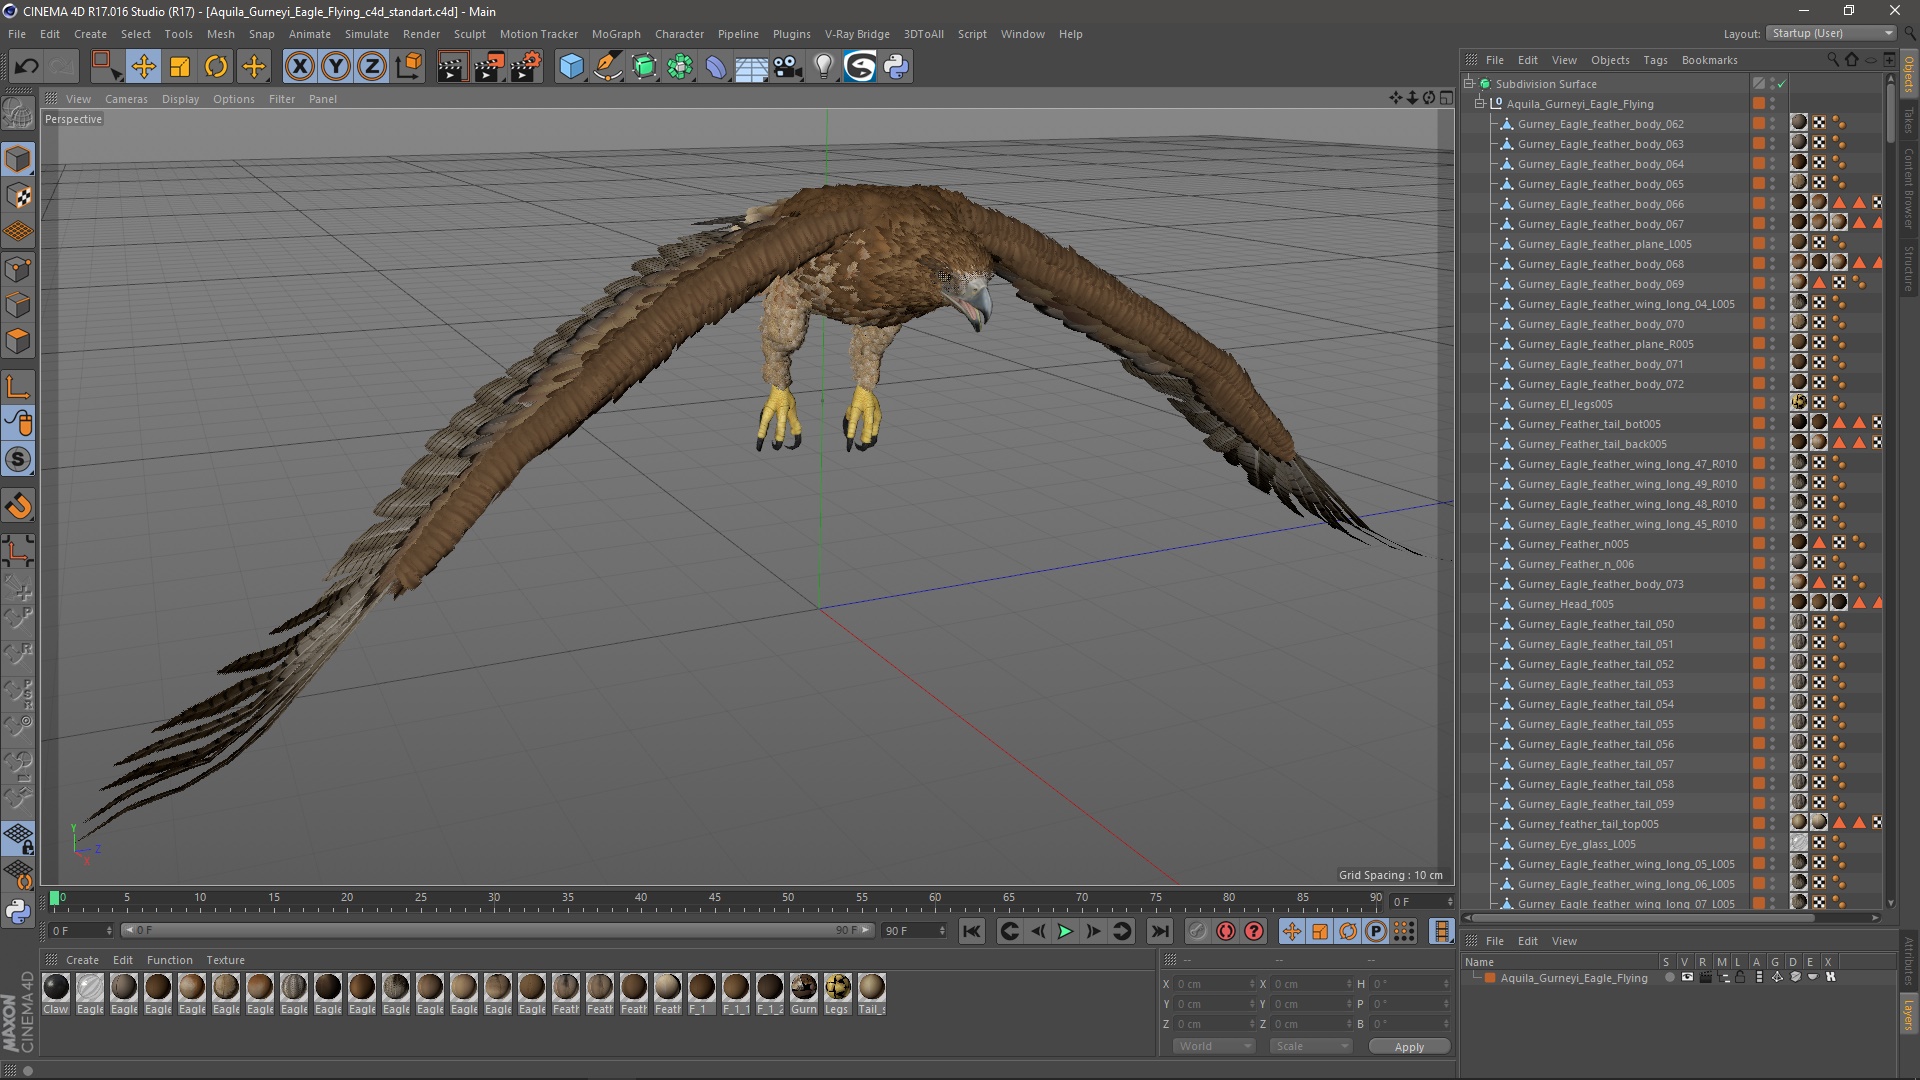
Task: Open the spline Pen tool
Action: [607, 67]
